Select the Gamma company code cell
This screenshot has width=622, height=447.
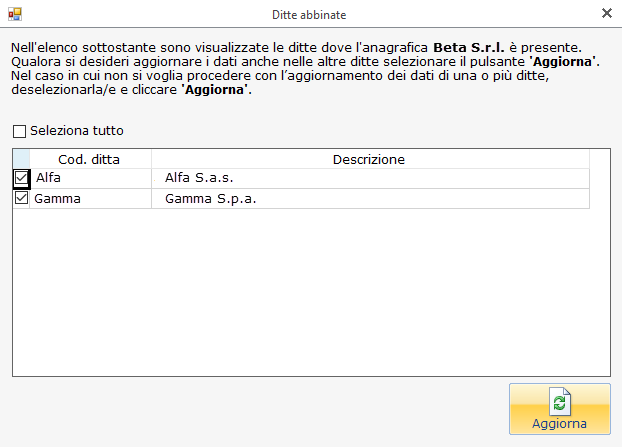coord(91,198)
